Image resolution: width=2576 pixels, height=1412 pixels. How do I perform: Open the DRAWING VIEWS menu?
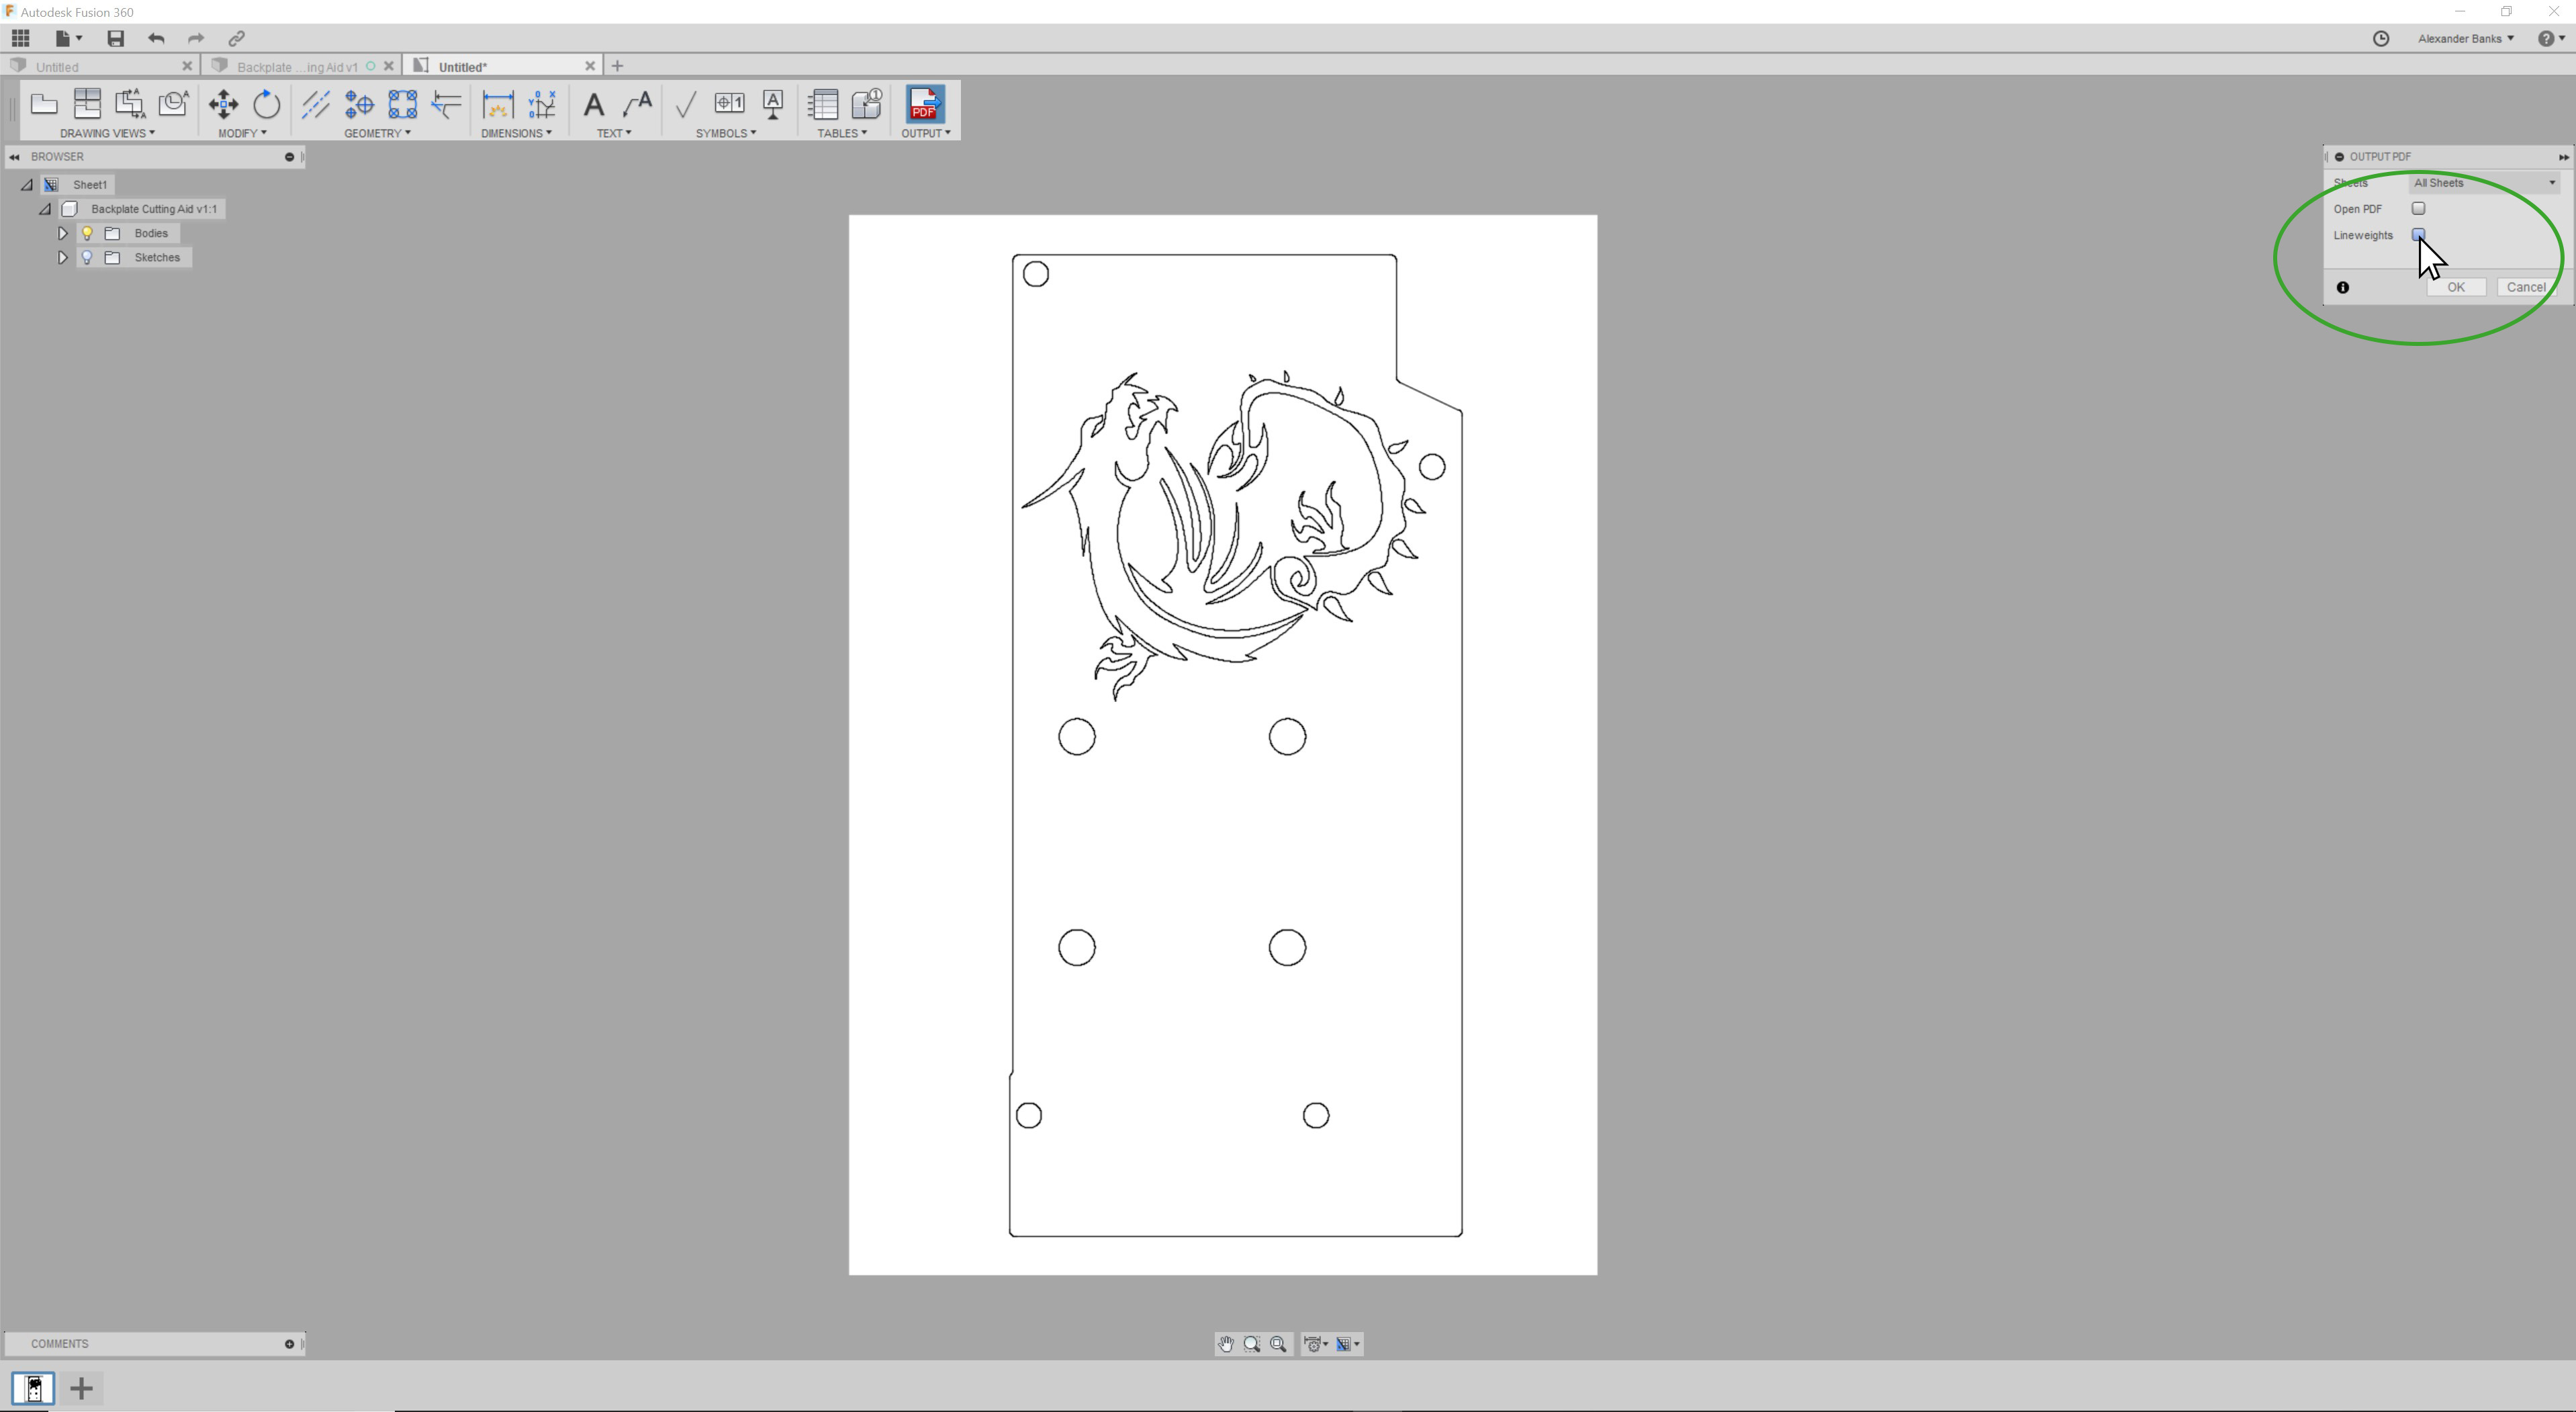(x=107, y=133)
